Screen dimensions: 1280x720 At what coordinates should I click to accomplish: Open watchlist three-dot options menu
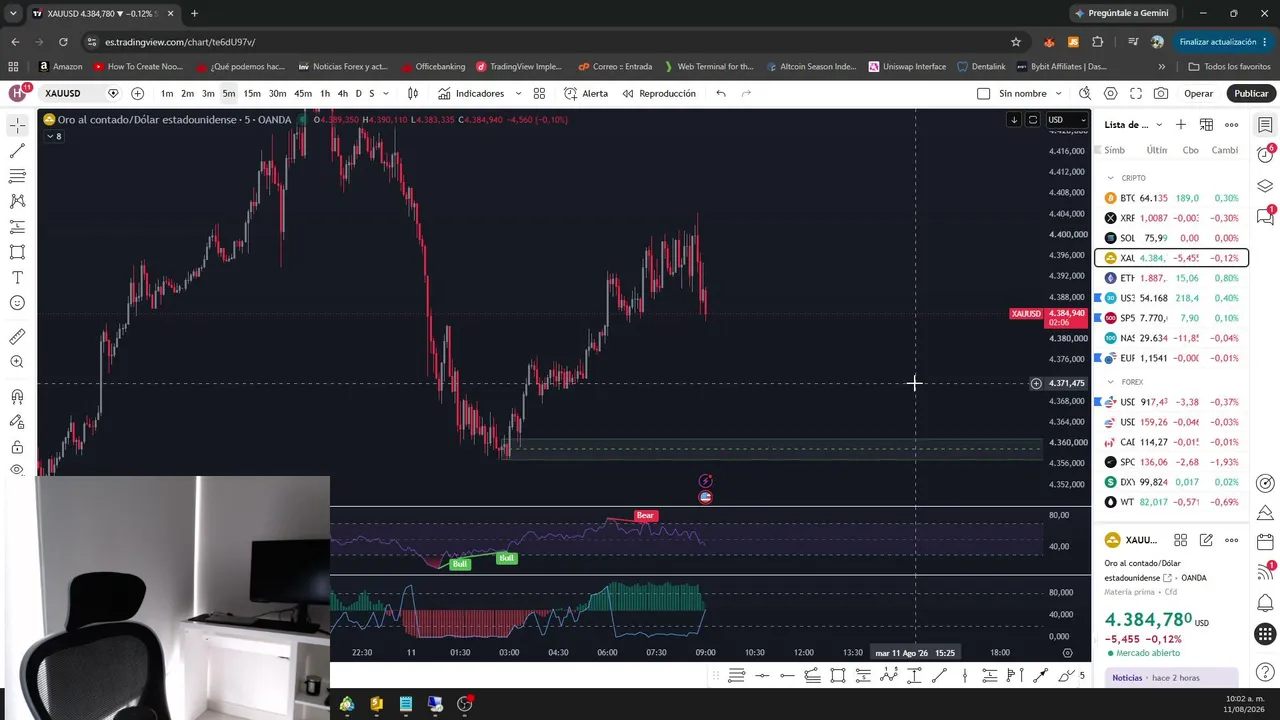(1231, 125)
